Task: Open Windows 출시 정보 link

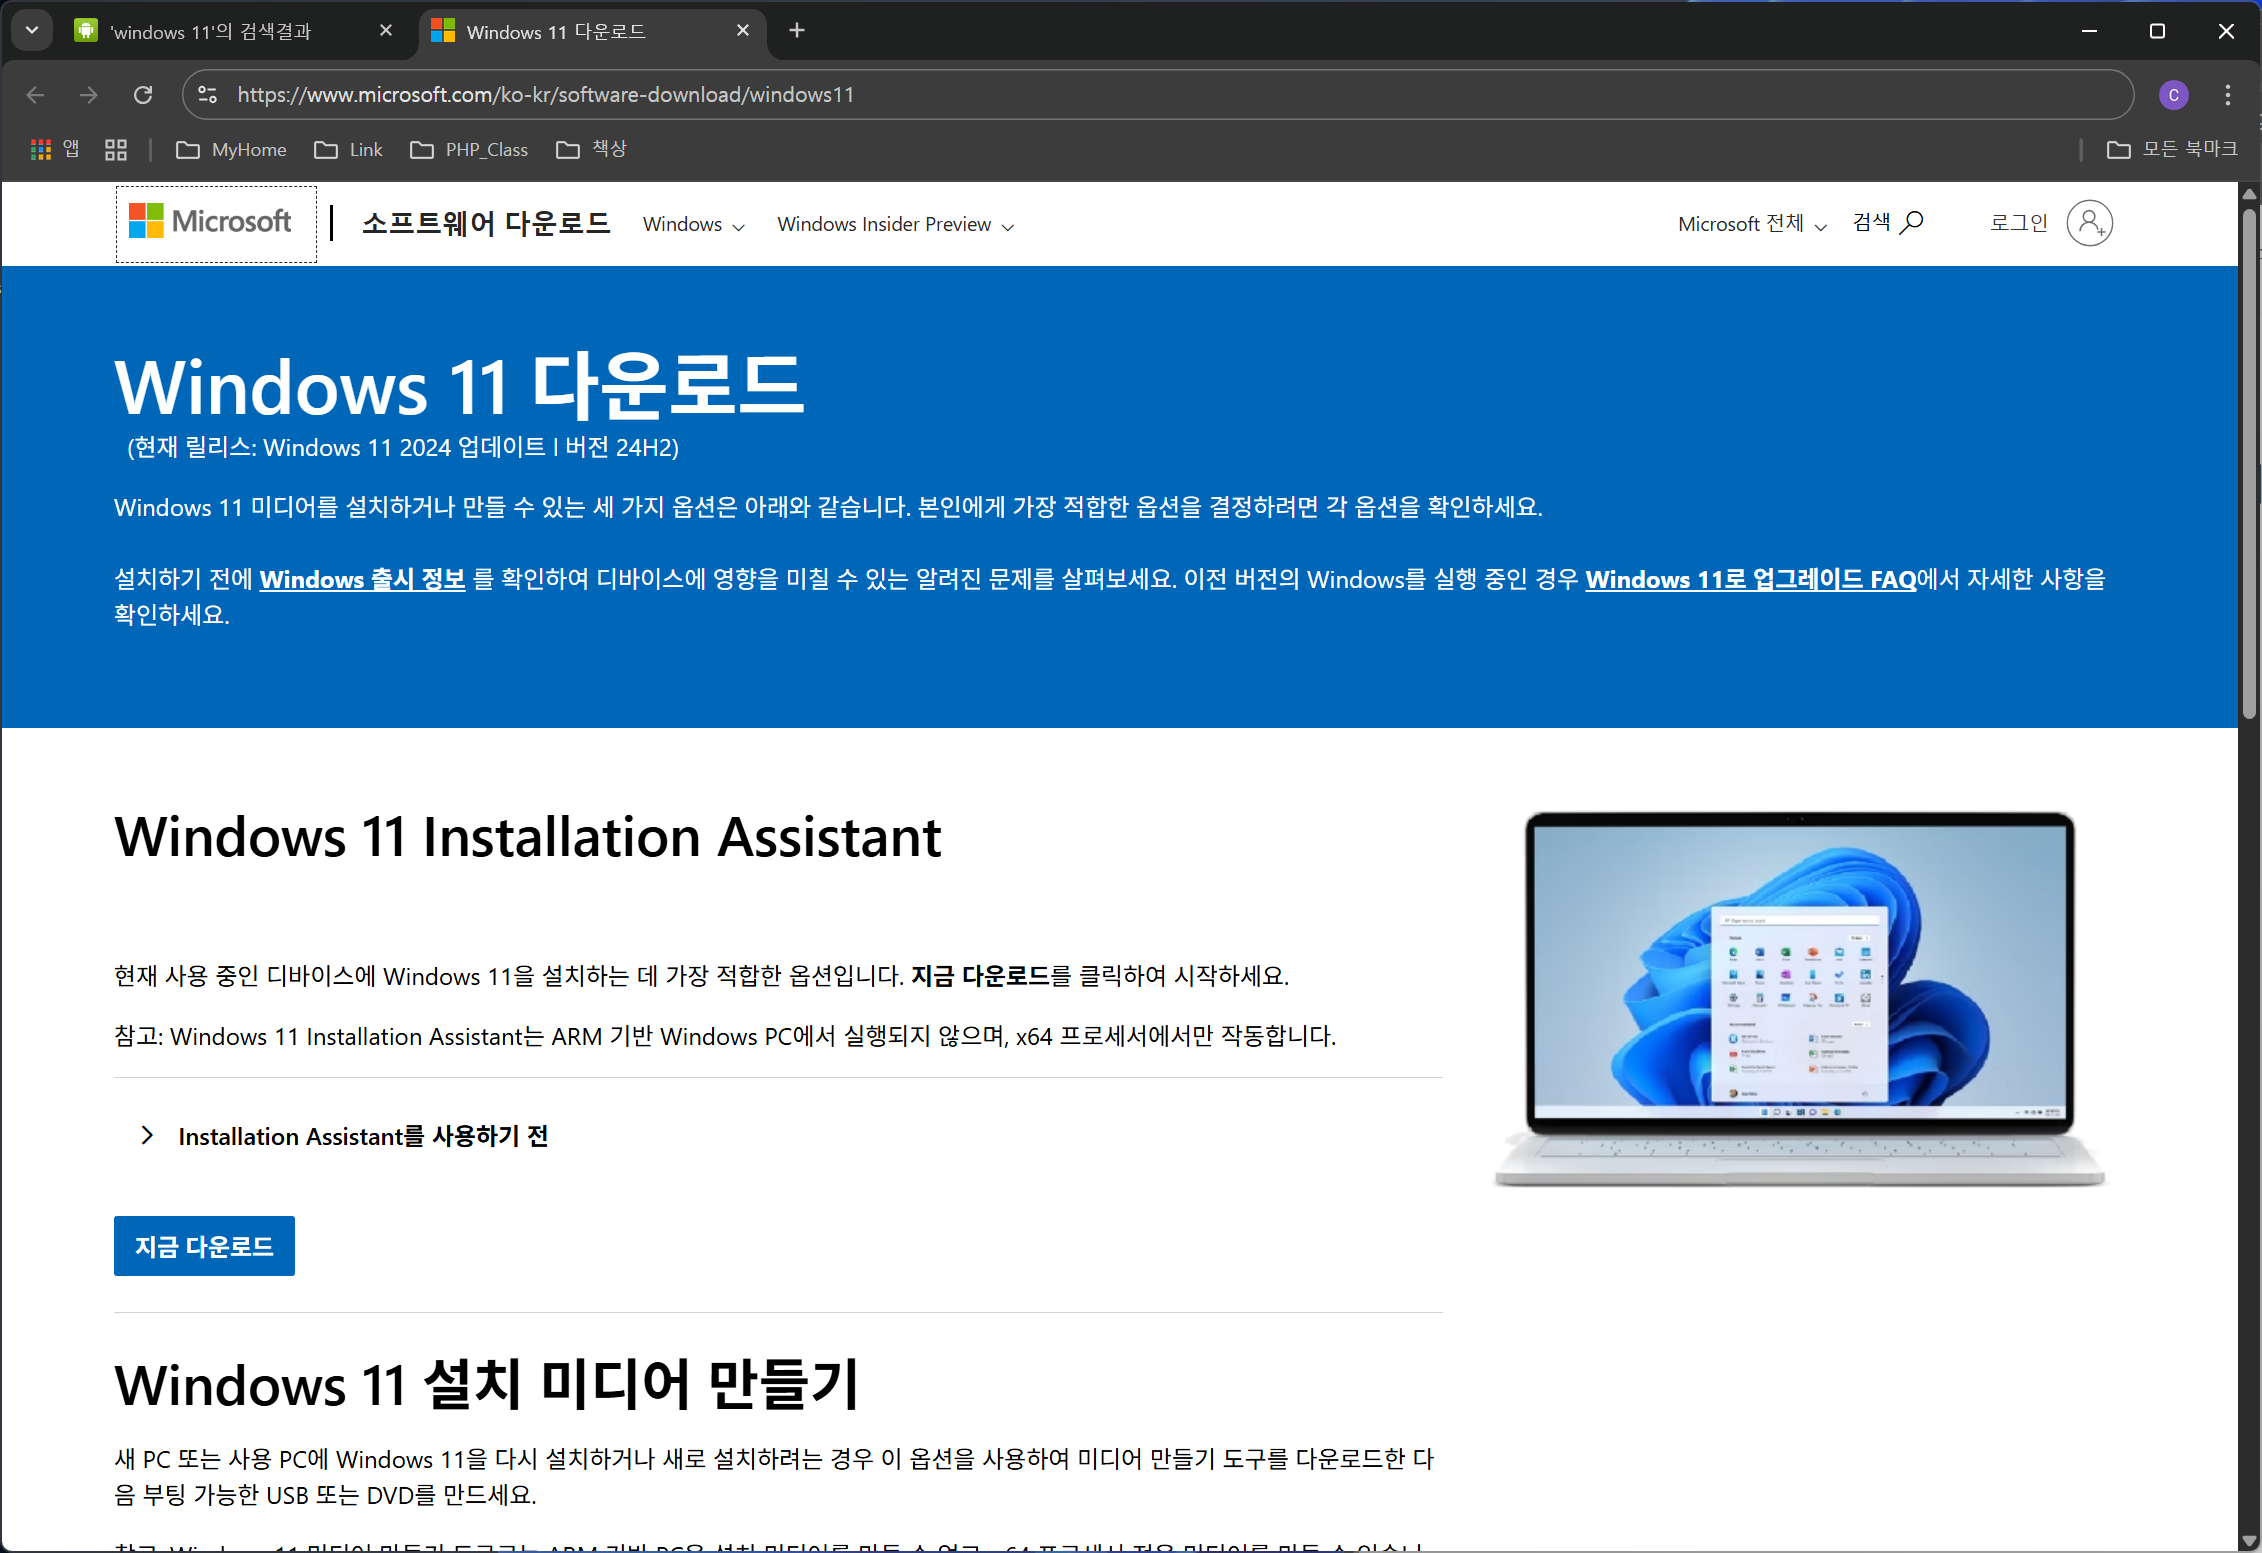Action: 362,579
